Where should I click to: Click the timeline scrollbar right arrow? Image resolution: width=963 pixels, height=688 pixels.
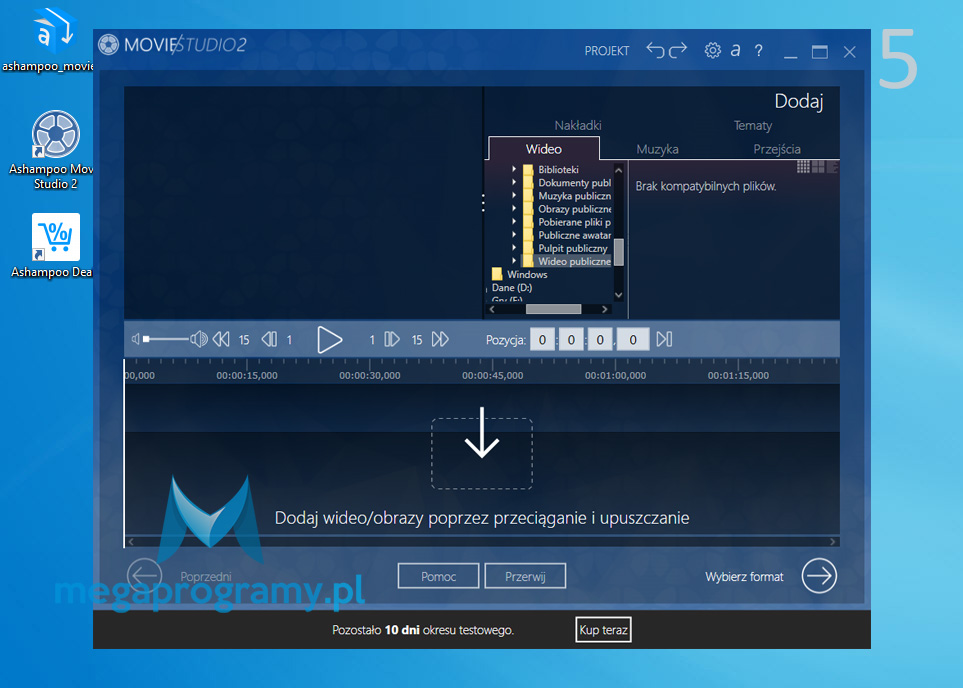tap(833, 542)
